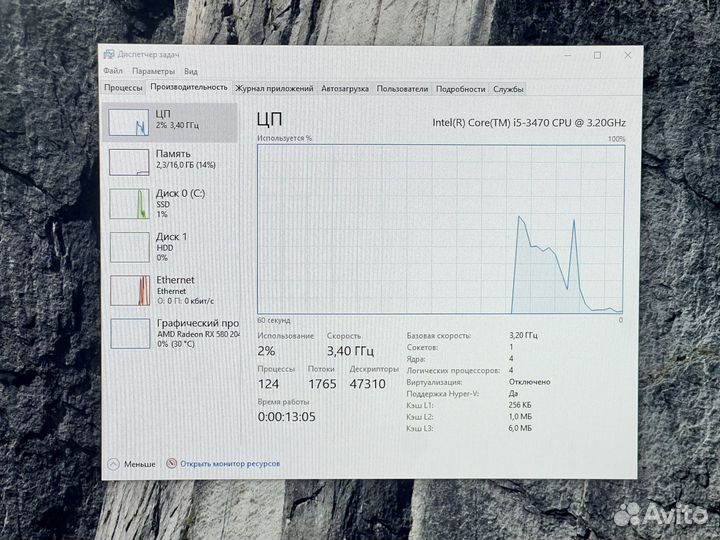Click the Процессы count 124
720x540 pixels.
pos(269,384)
